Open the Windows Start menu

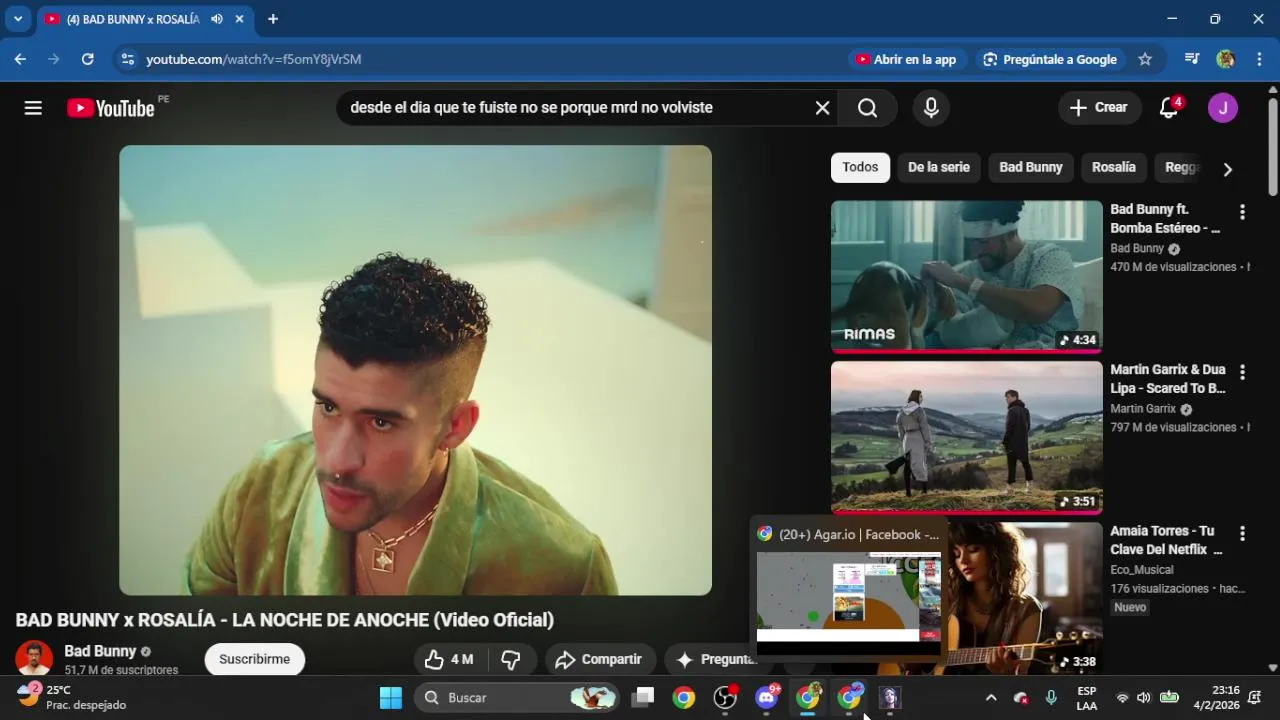click(391, 698)
